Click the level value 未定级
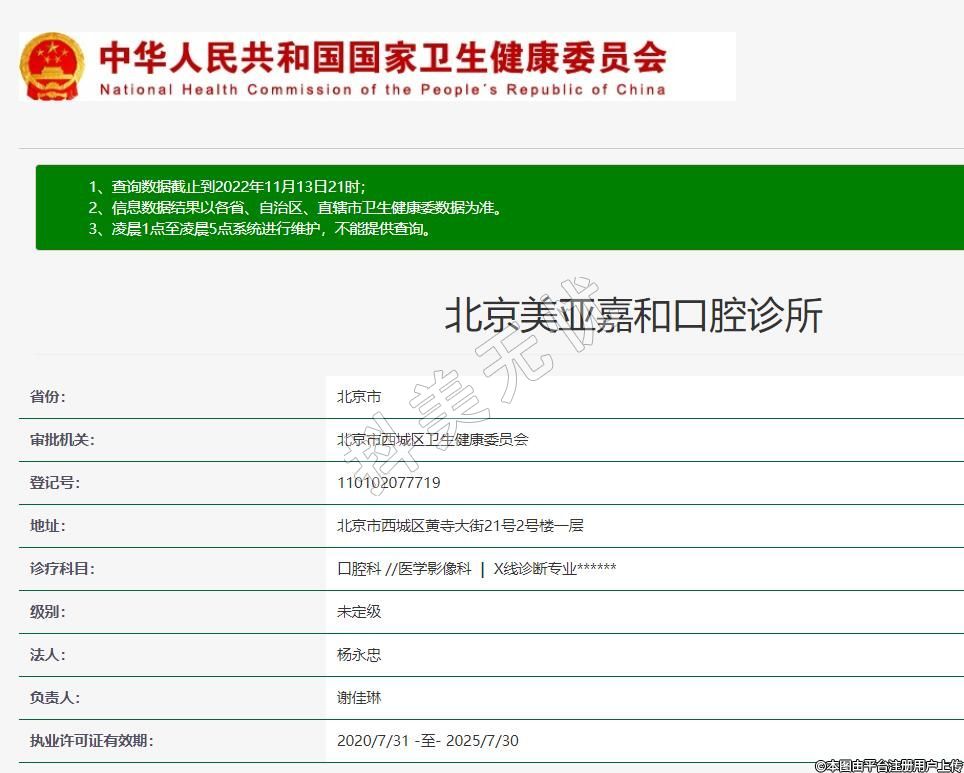Screen dimensions: 964x773 pyautogui.click(x=359, y=612)
